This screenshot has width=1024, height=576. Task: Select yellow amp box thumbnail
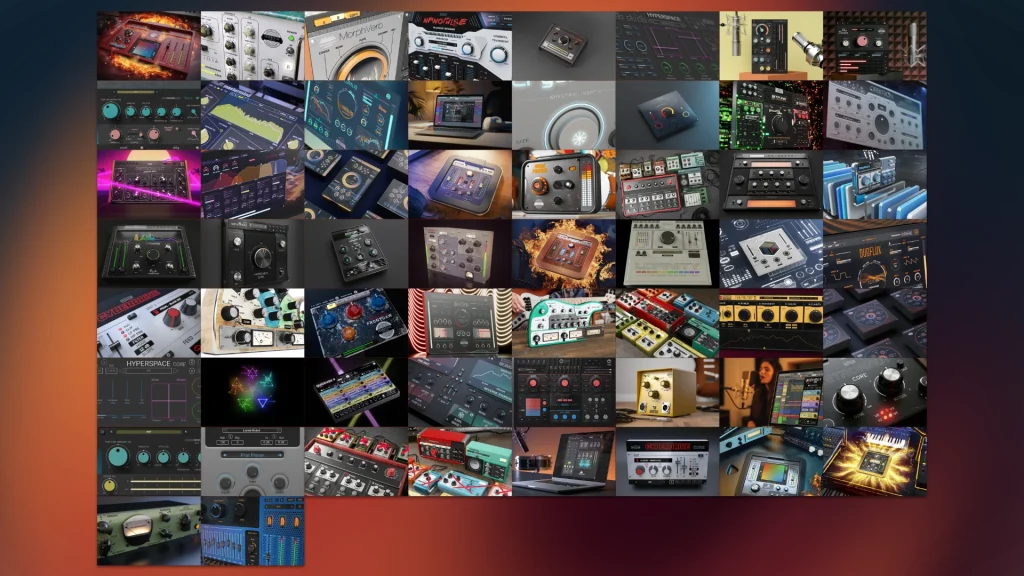click(x=667, y=392)
